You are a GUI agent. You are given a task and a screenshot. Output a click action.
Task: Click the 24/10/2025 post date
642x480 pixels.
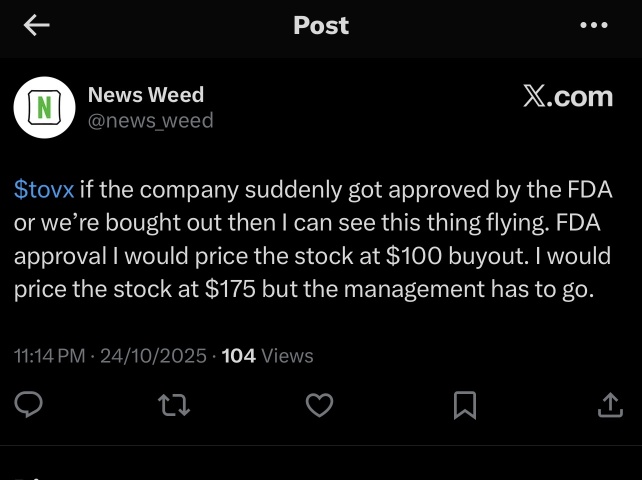click(x=153, y=356)
